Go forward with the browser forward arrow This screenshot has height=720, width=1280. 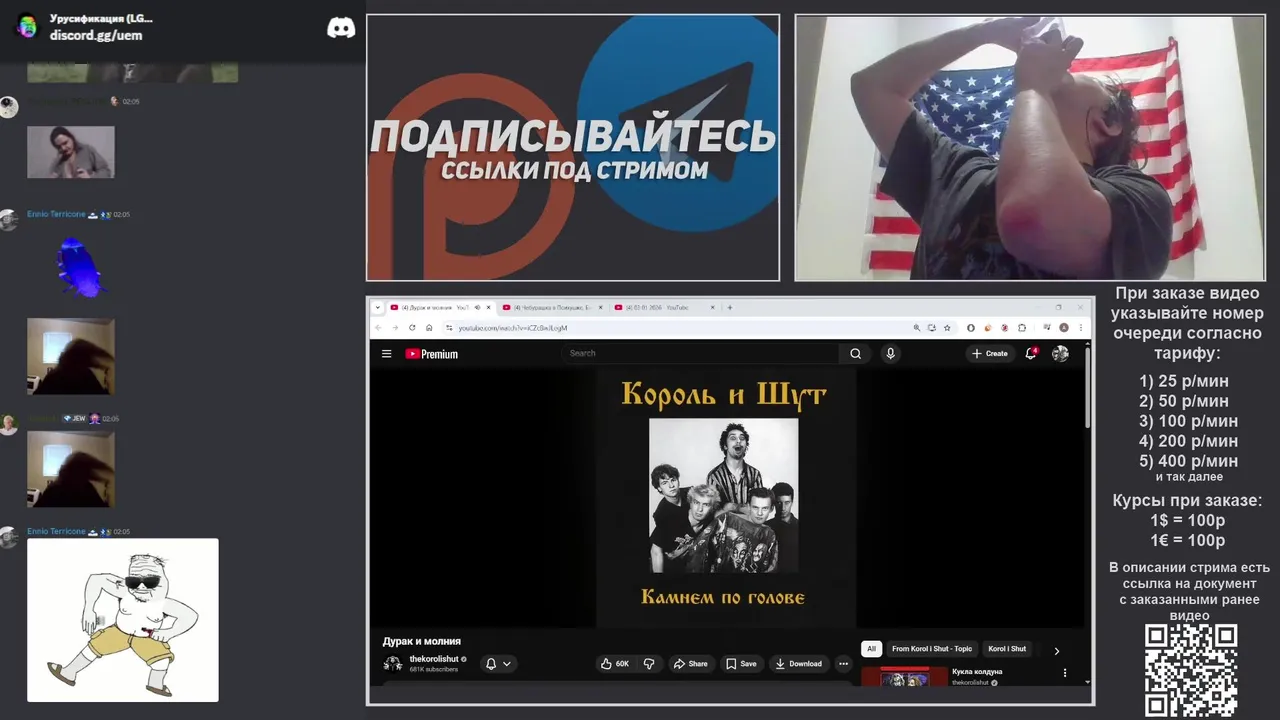click(396, 327)
